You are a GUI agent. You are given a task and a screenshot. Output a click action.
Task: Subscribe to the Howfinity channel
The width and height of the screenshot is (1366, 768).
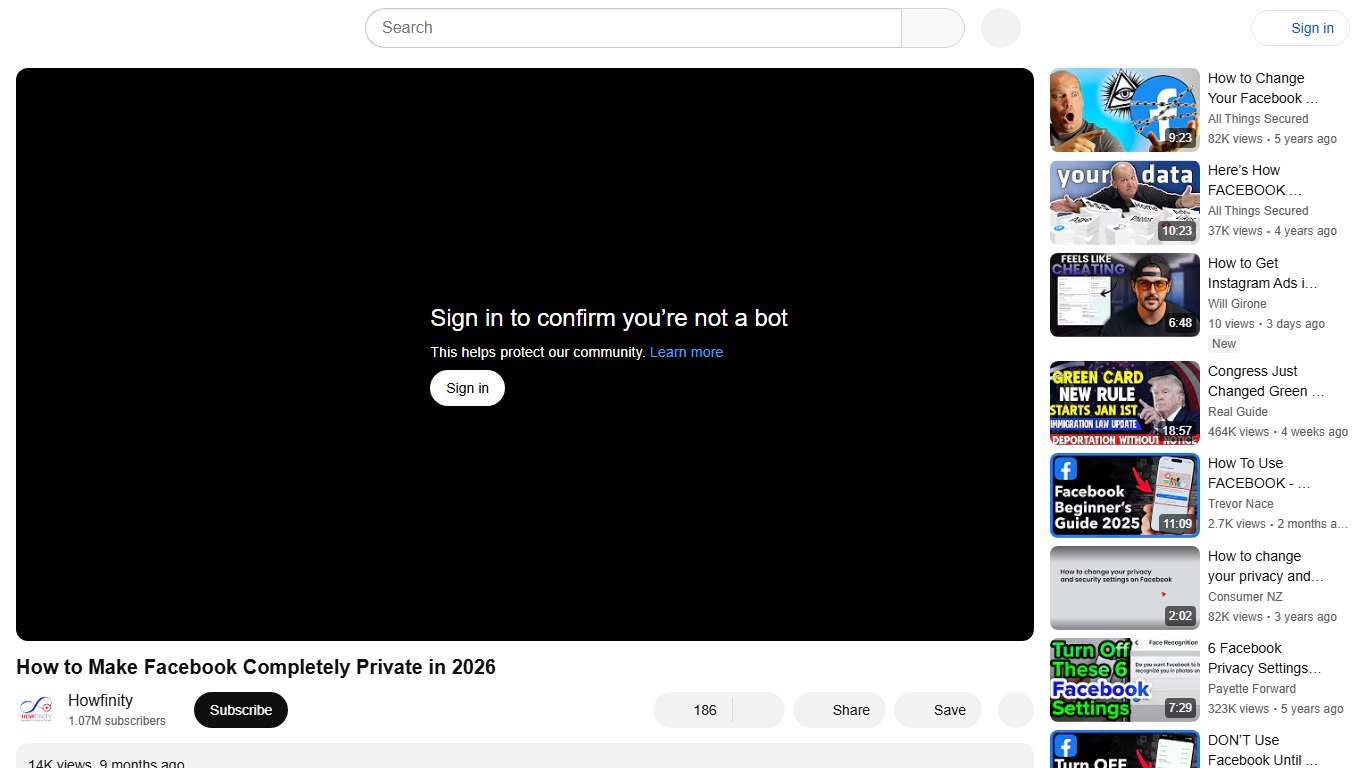click(240, 710)
